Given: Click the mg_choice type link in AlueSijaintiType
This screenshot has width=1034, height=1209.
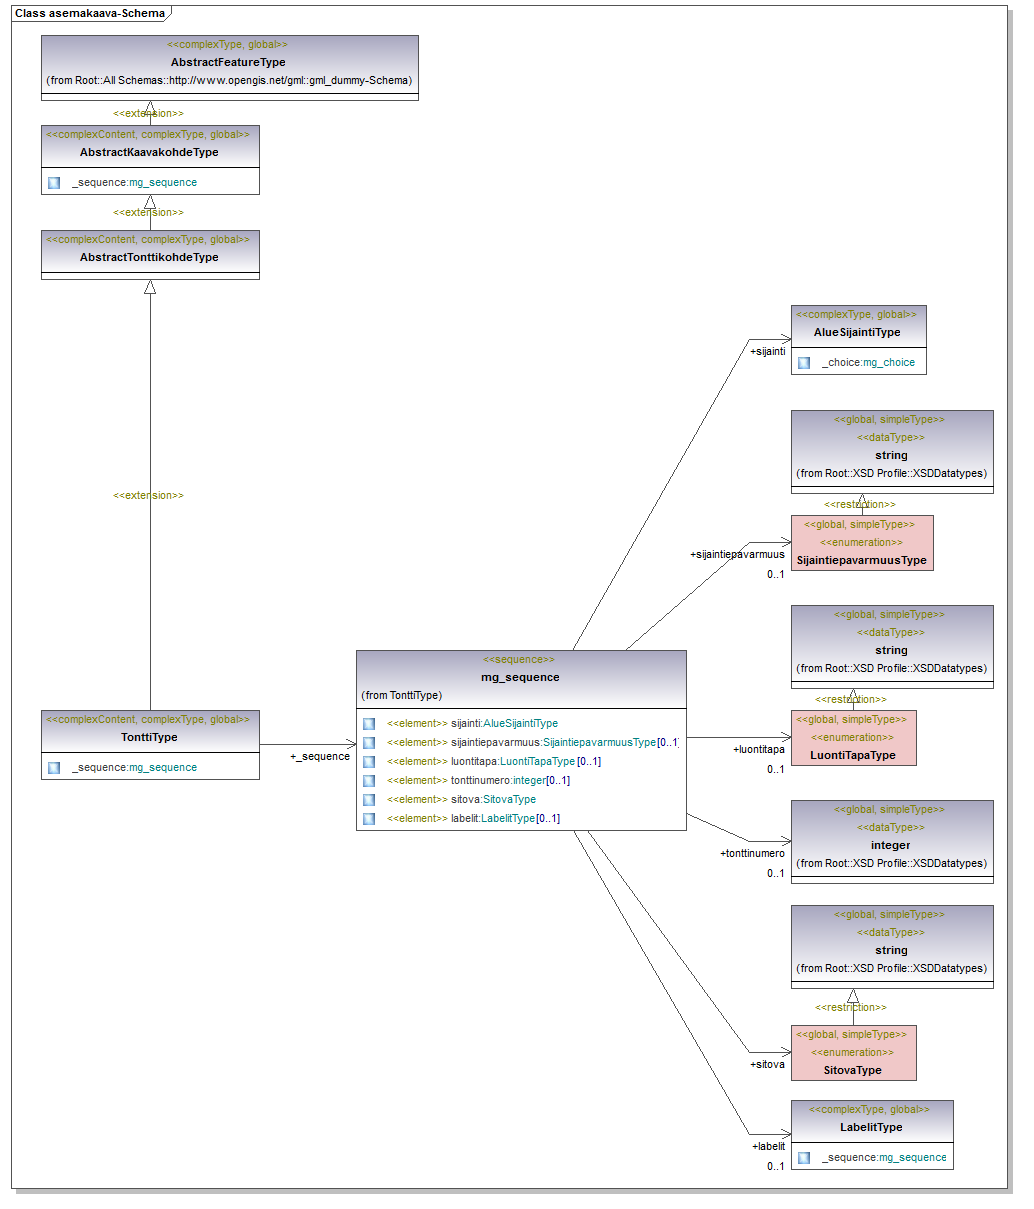Looking at the screenshot, I should [888, 363].
